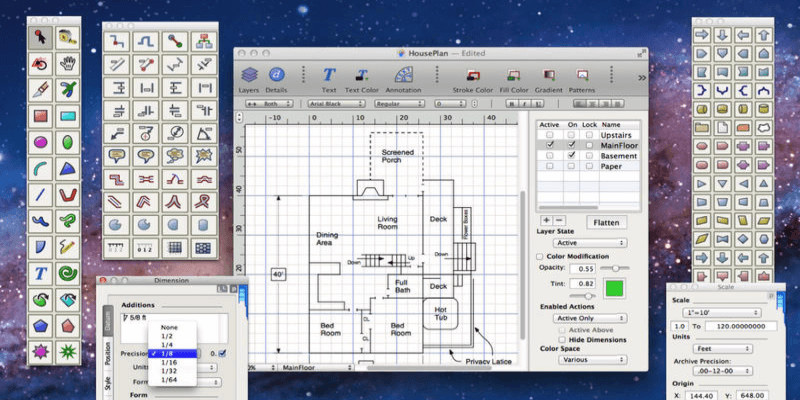The width and height of the screenshot is (800, 400).
Task: Choose the green oval shape tool
Action: [x=67, y=142]
